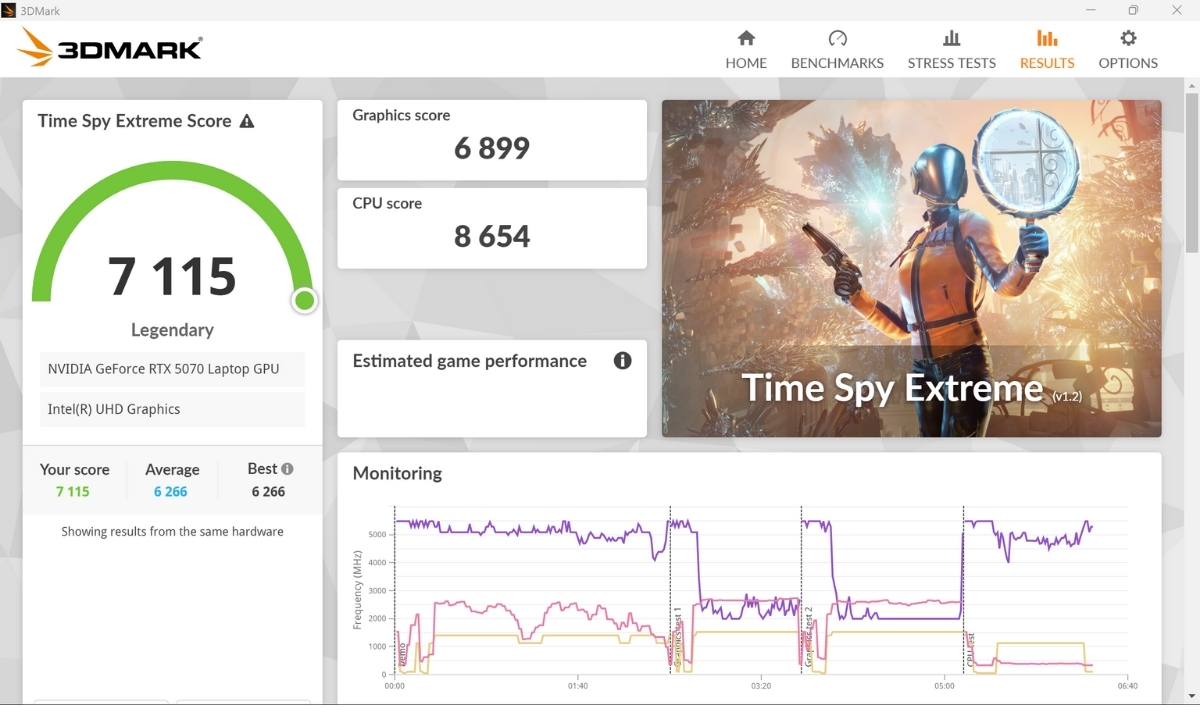The width and height of the screenshot is (1200, 720).
Task: Close the 3DMark window
Action: coord(1177,10)
